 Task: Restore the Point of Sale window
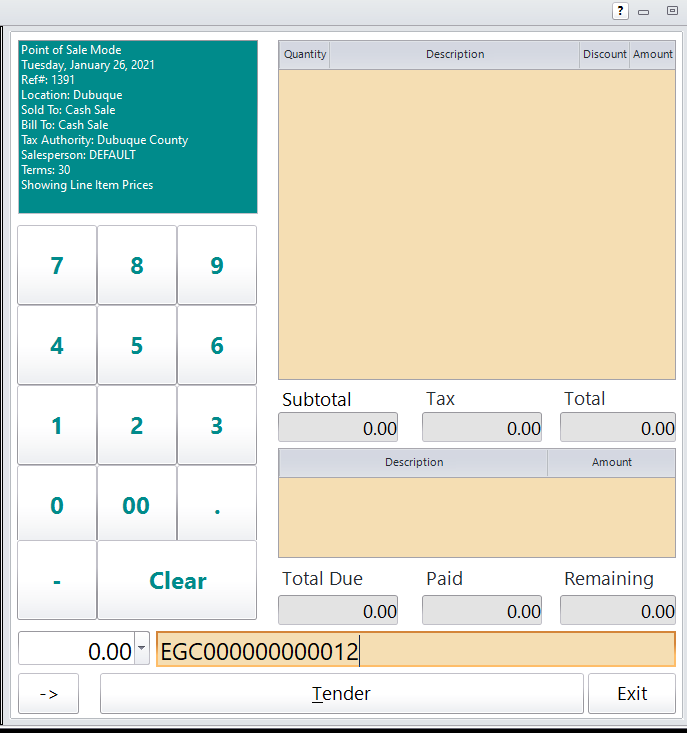coord(672,10)
